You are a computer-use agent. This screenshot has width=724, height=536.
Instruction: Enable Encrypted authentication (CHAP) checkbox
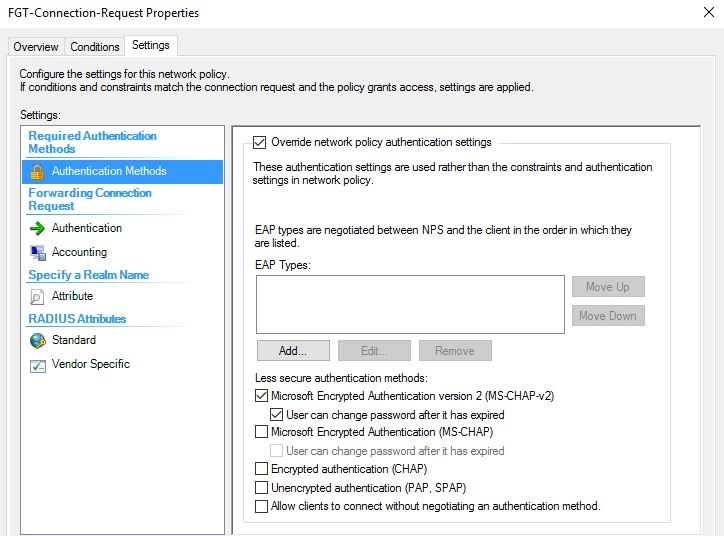click(x=261, y=469)
